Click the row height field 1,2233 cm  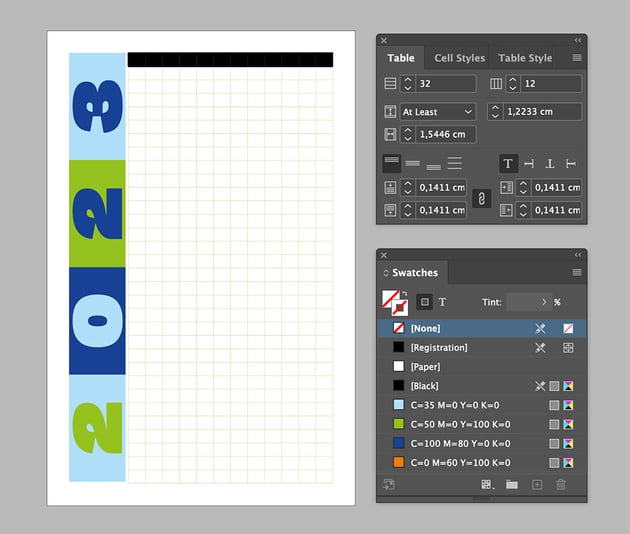[x=542, y=112]
